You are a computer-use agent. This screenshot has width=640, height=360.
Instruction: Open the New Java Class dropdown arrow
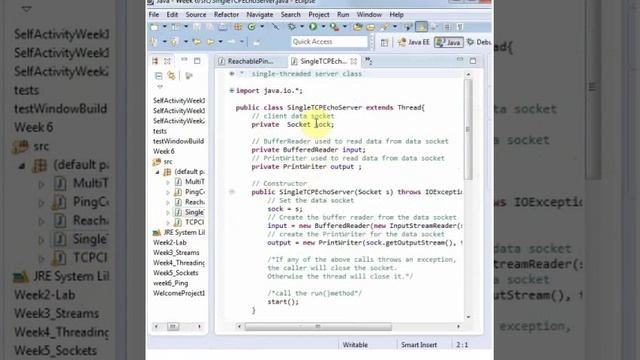[x=262, y=27]
